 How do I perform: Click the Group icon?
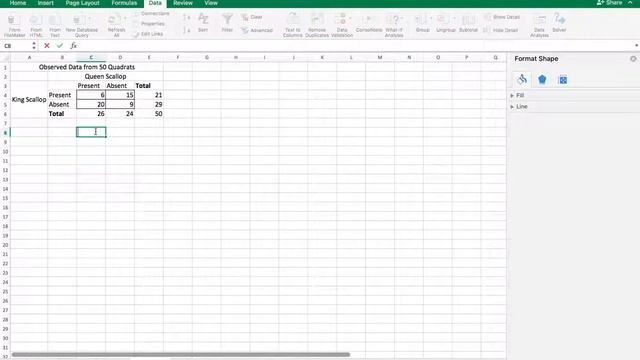[x=422, y=23]
